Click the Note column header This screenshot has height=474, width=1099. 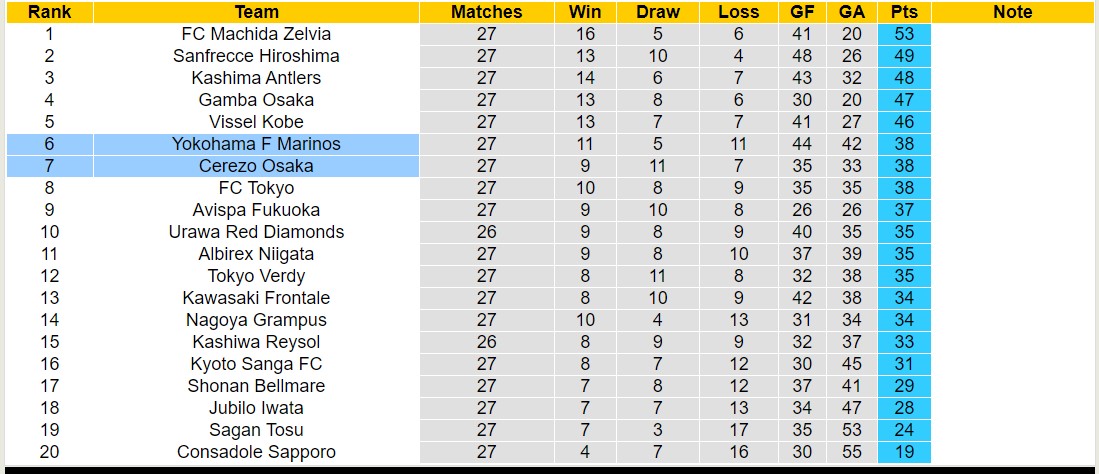[x=1013, y=12]
